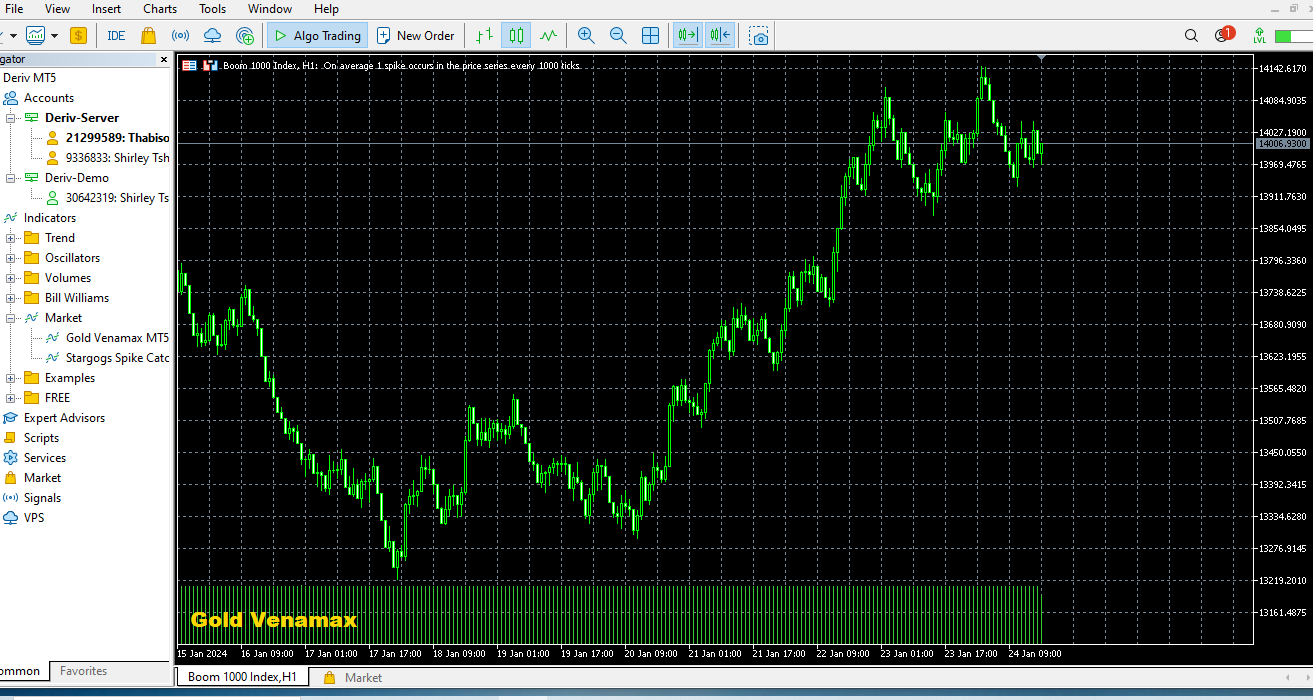Click the New Order button
Viewport: 1313px width, 700px height.
click(415, 35)
